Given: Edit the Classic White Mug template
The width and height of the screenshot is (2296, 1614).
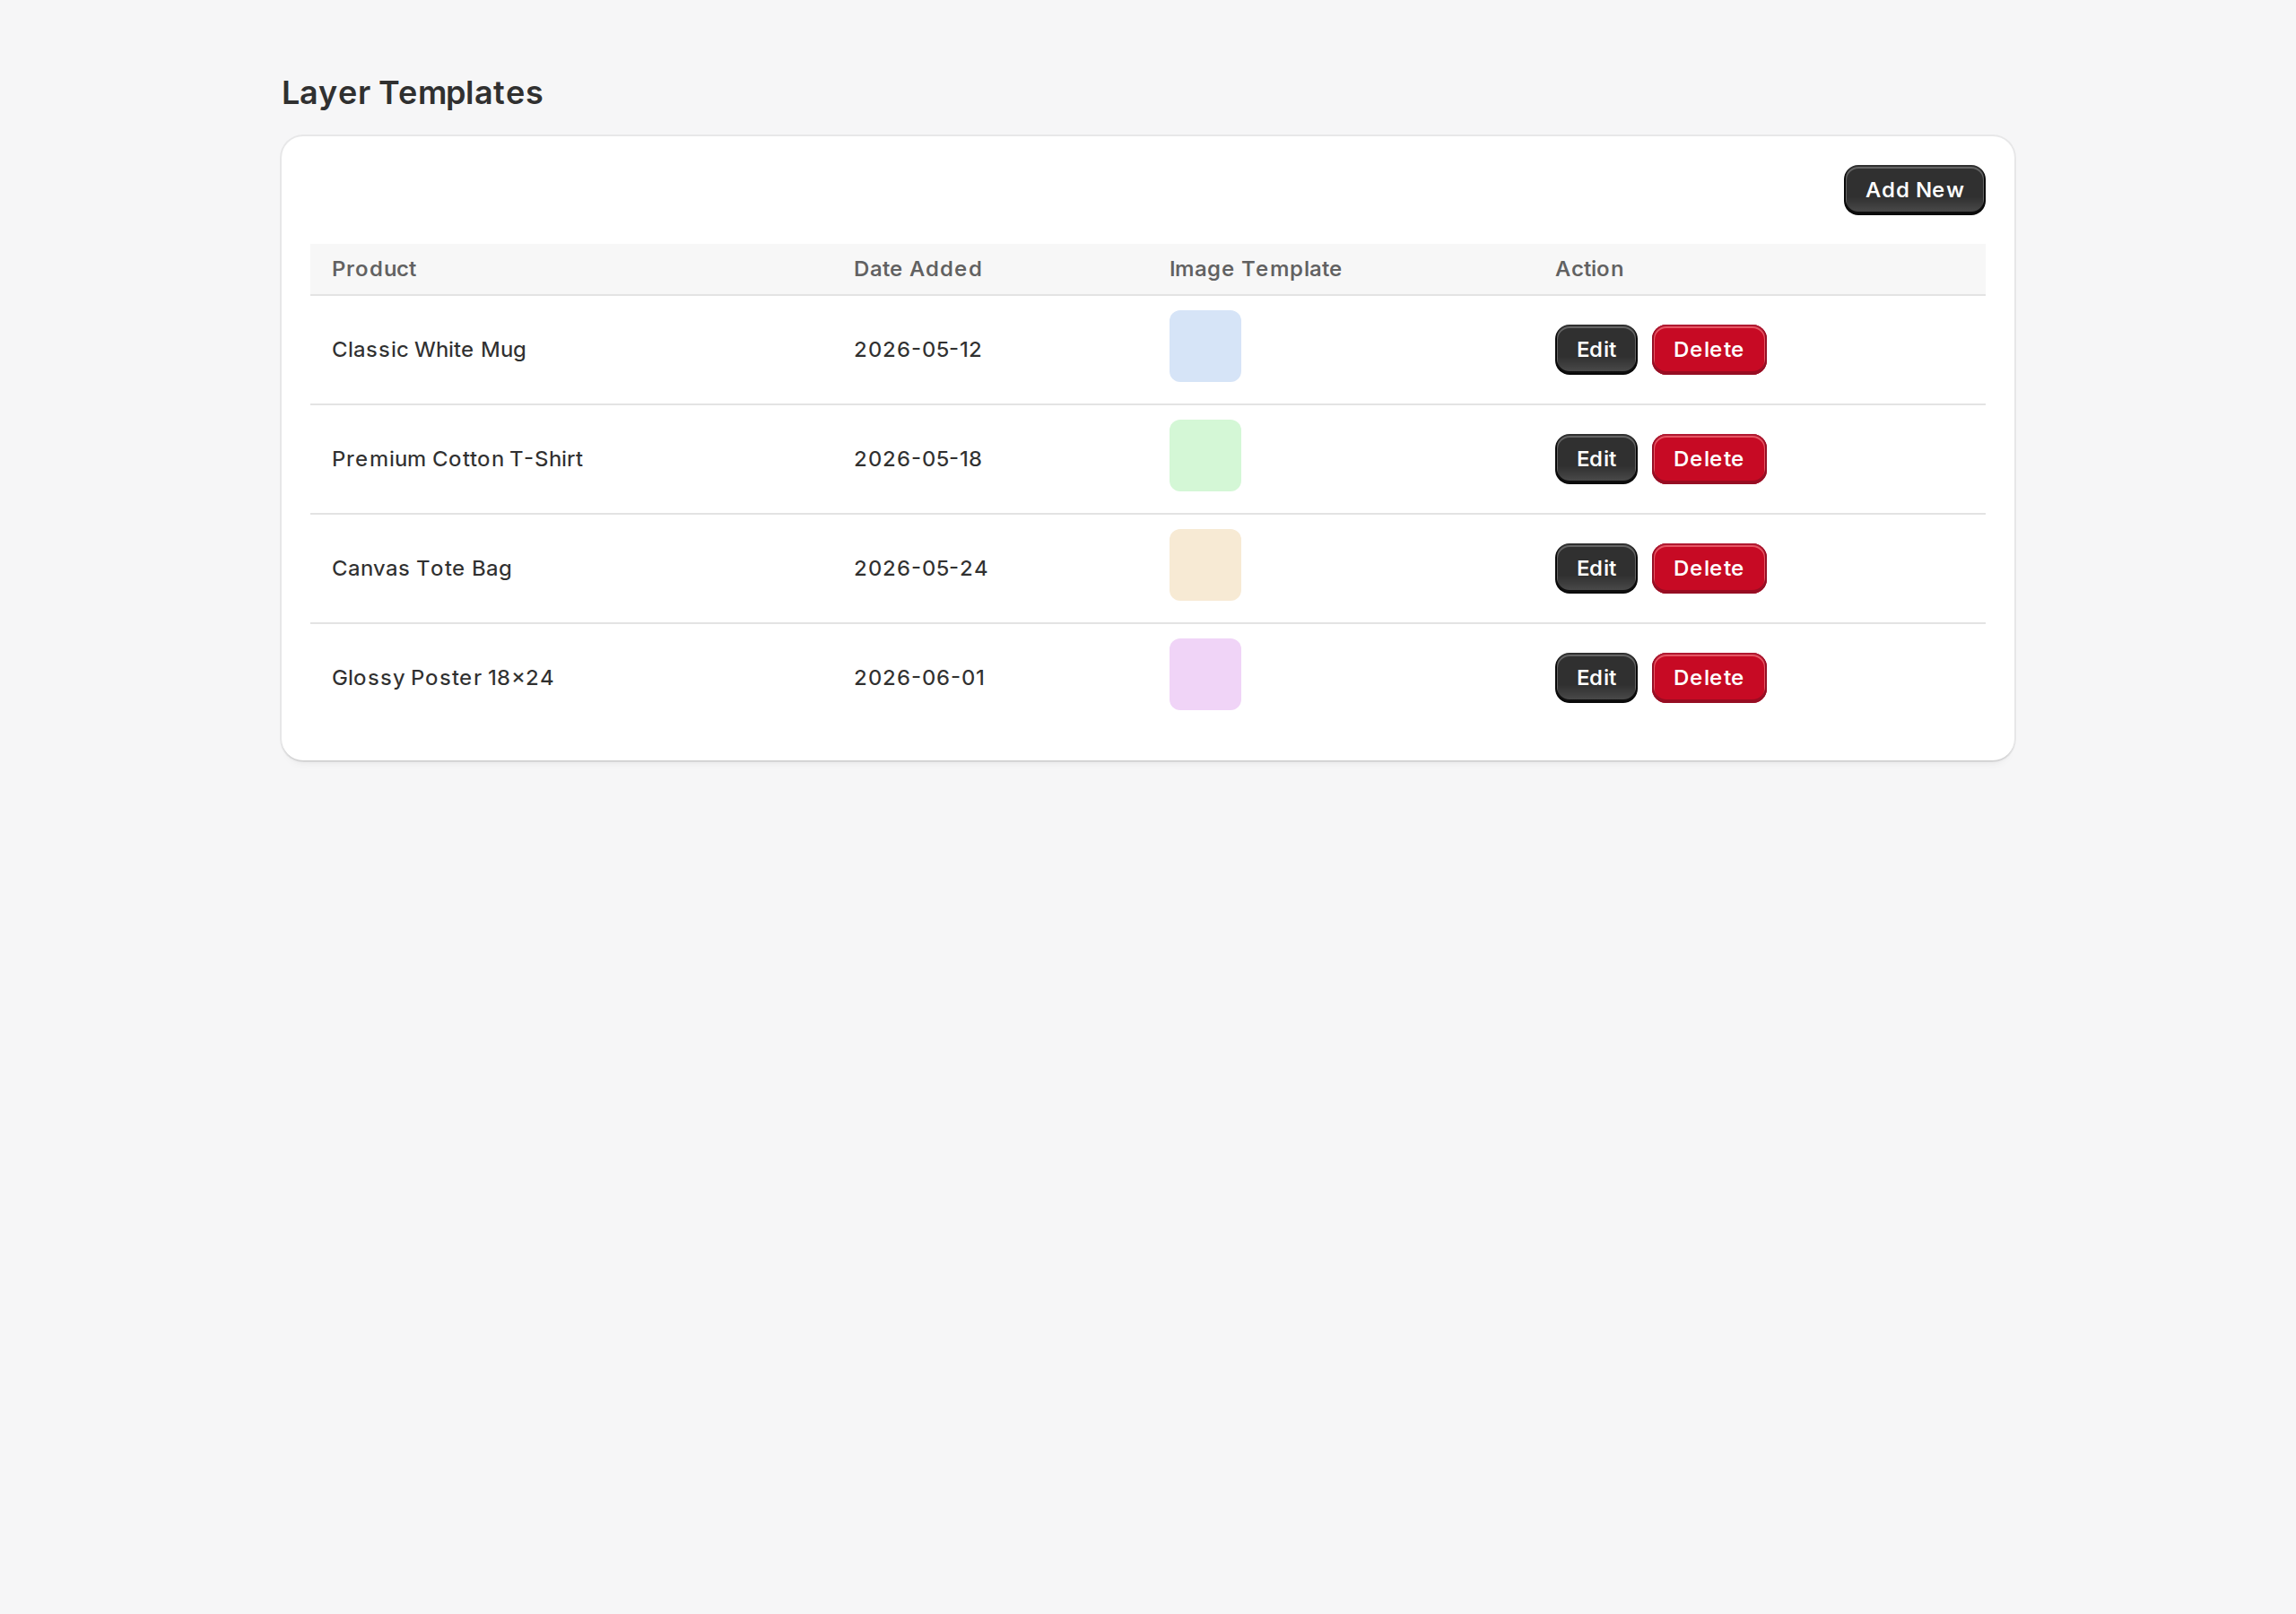Looking at the screenshot, I should [1596, 350].
